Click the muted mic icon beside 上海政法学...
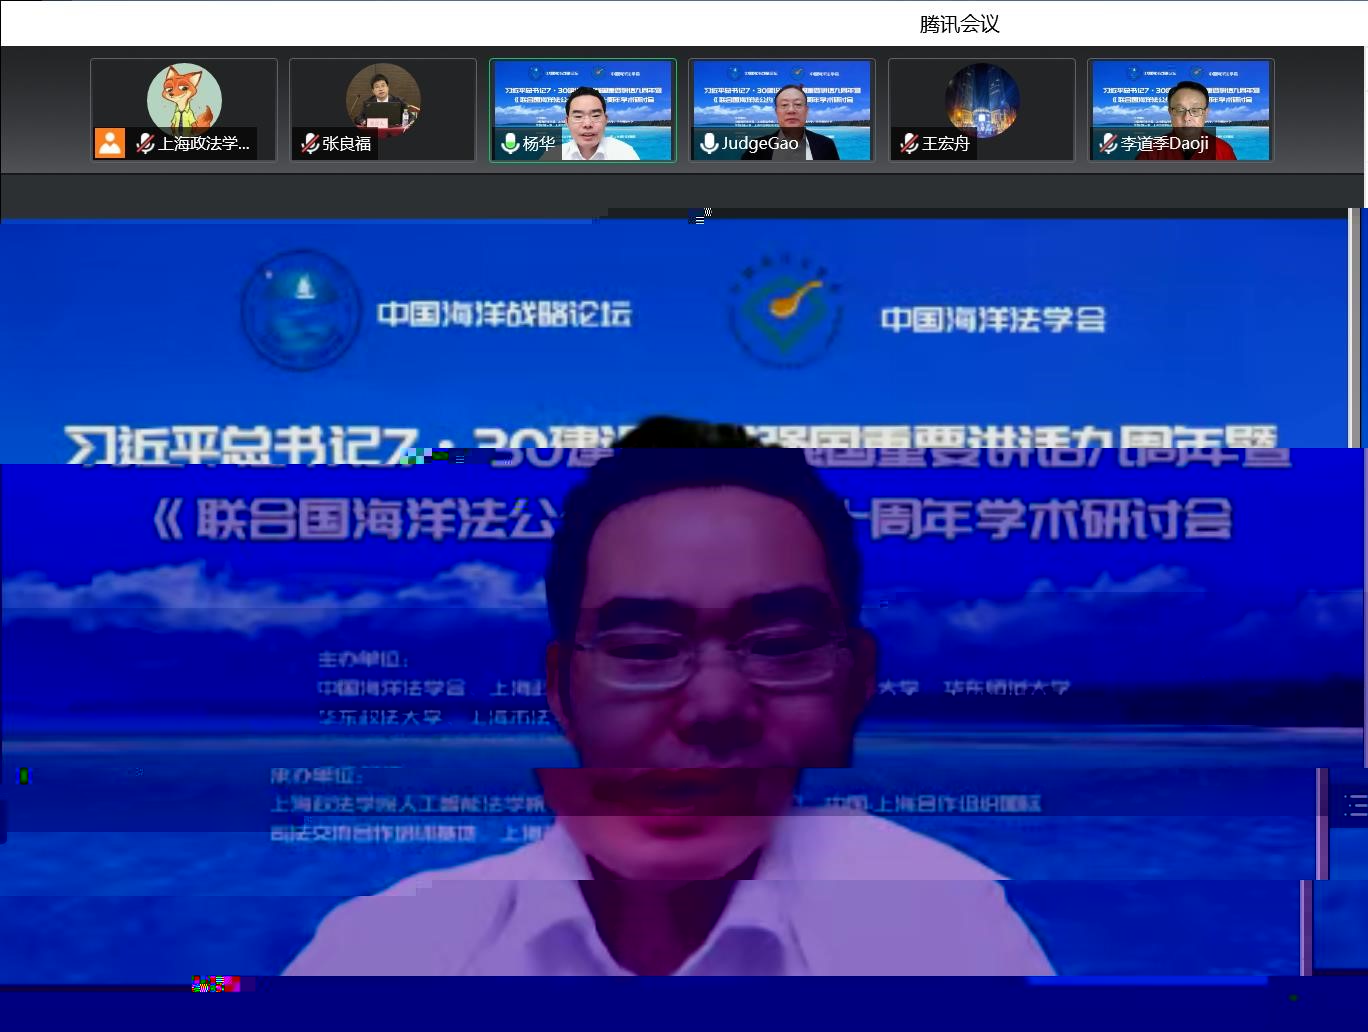 (145, 144)
